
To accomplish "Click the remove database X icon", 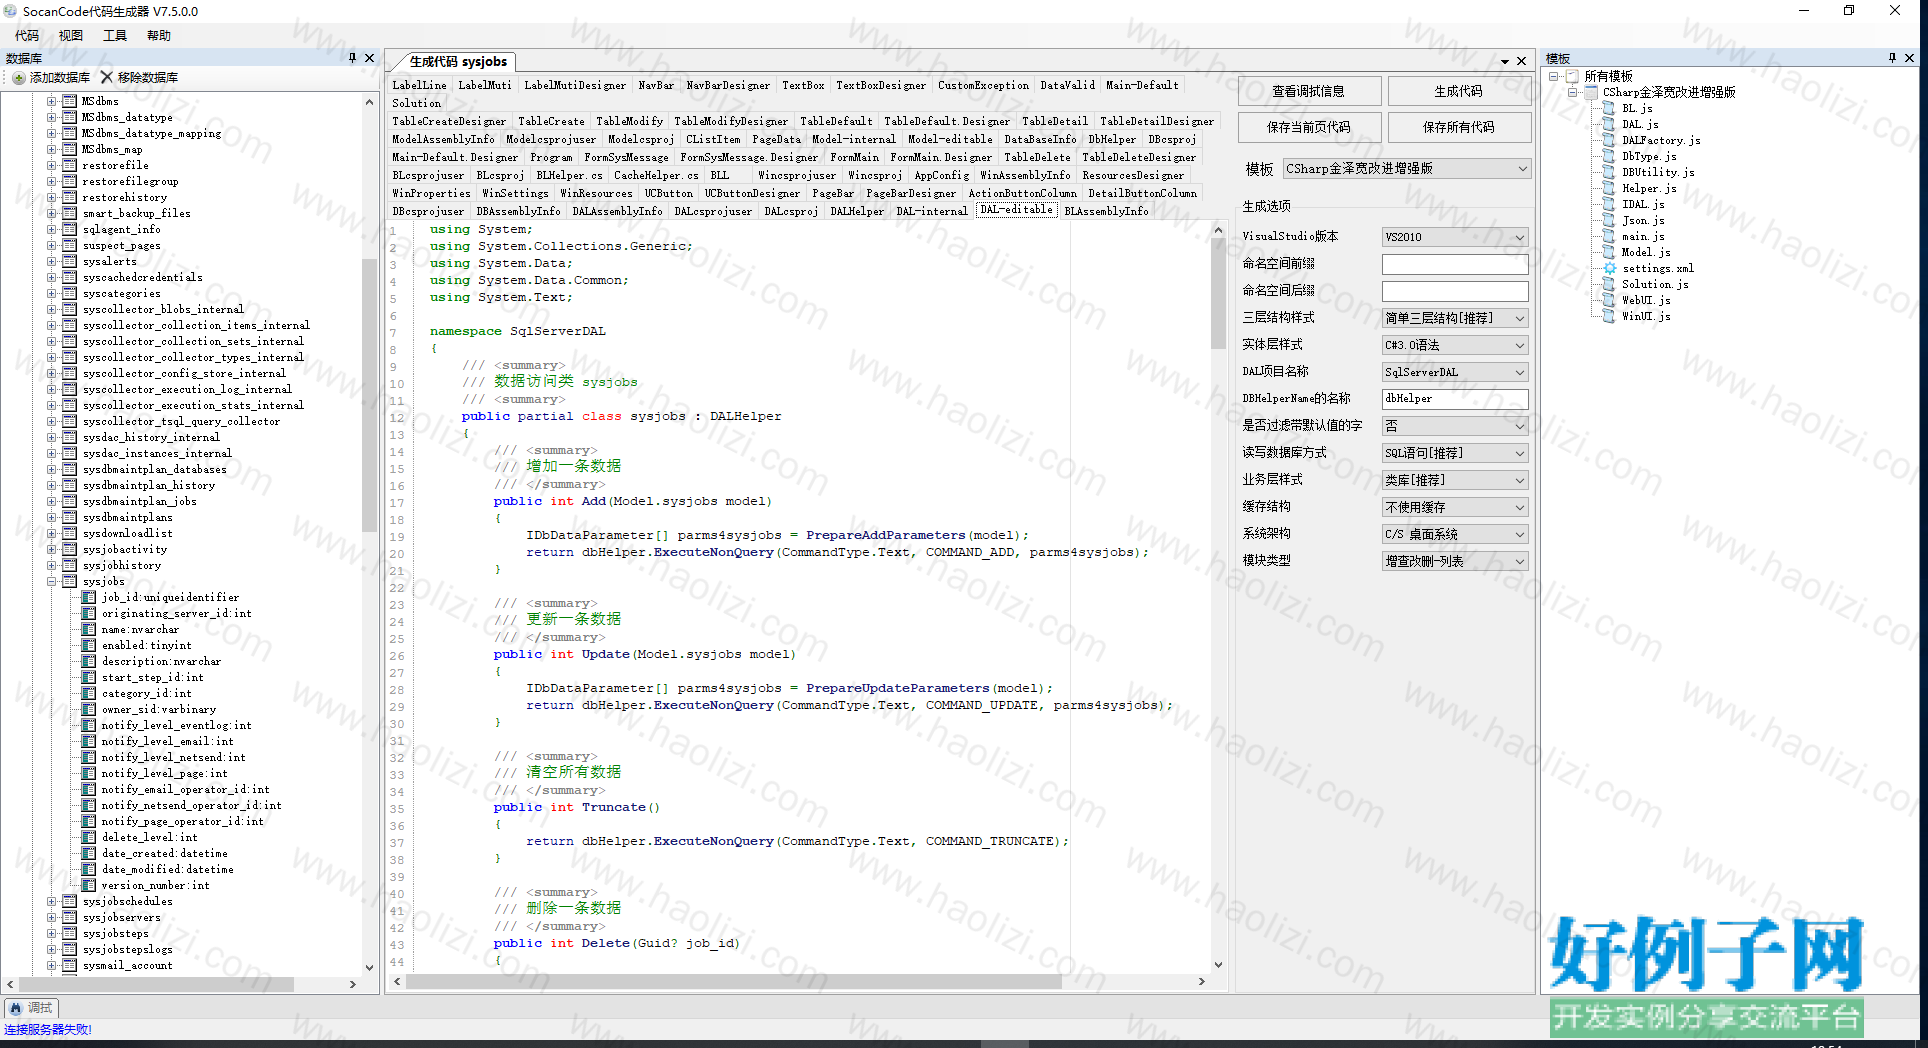I will (106, 77).
